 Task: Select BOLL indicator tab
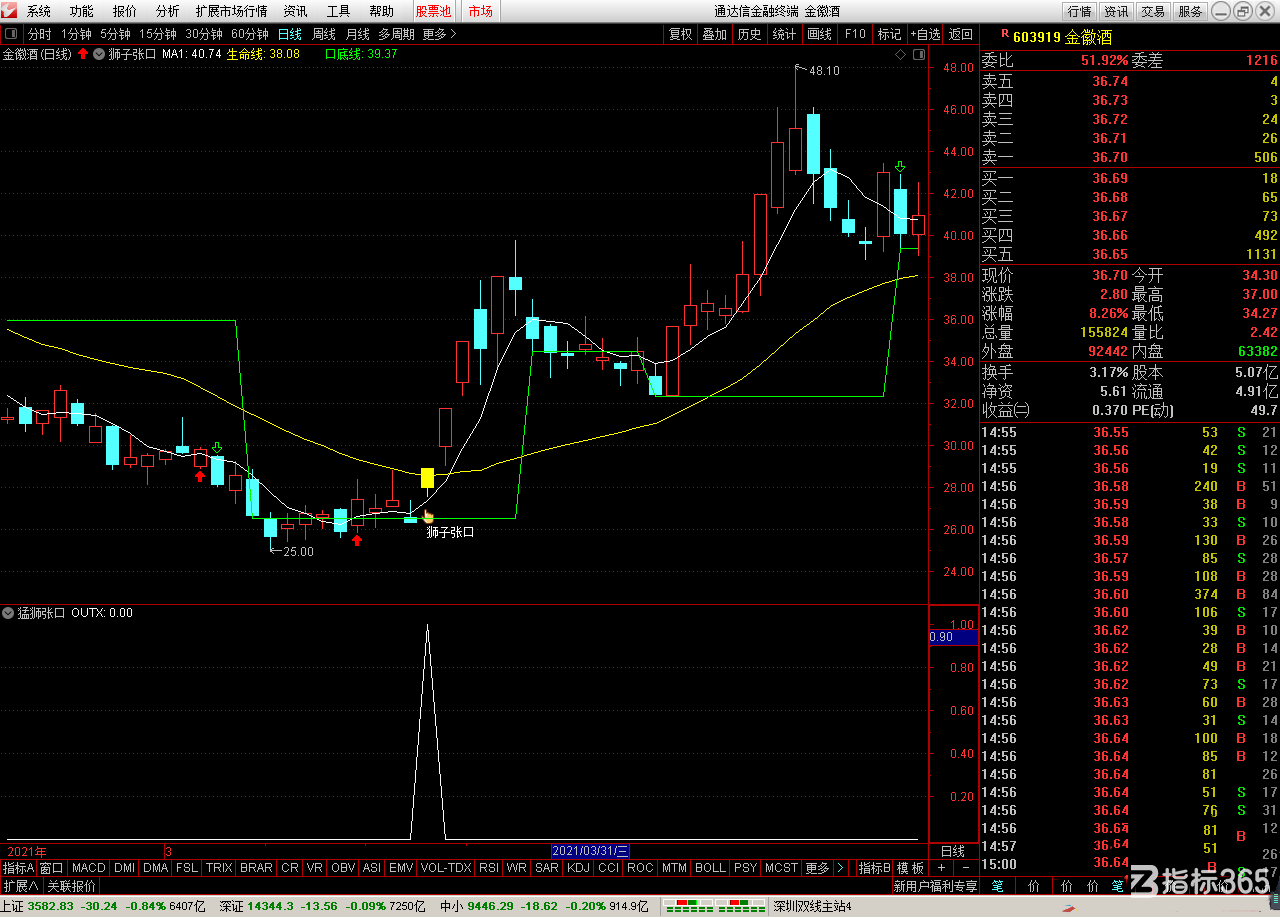coord(710,868)
